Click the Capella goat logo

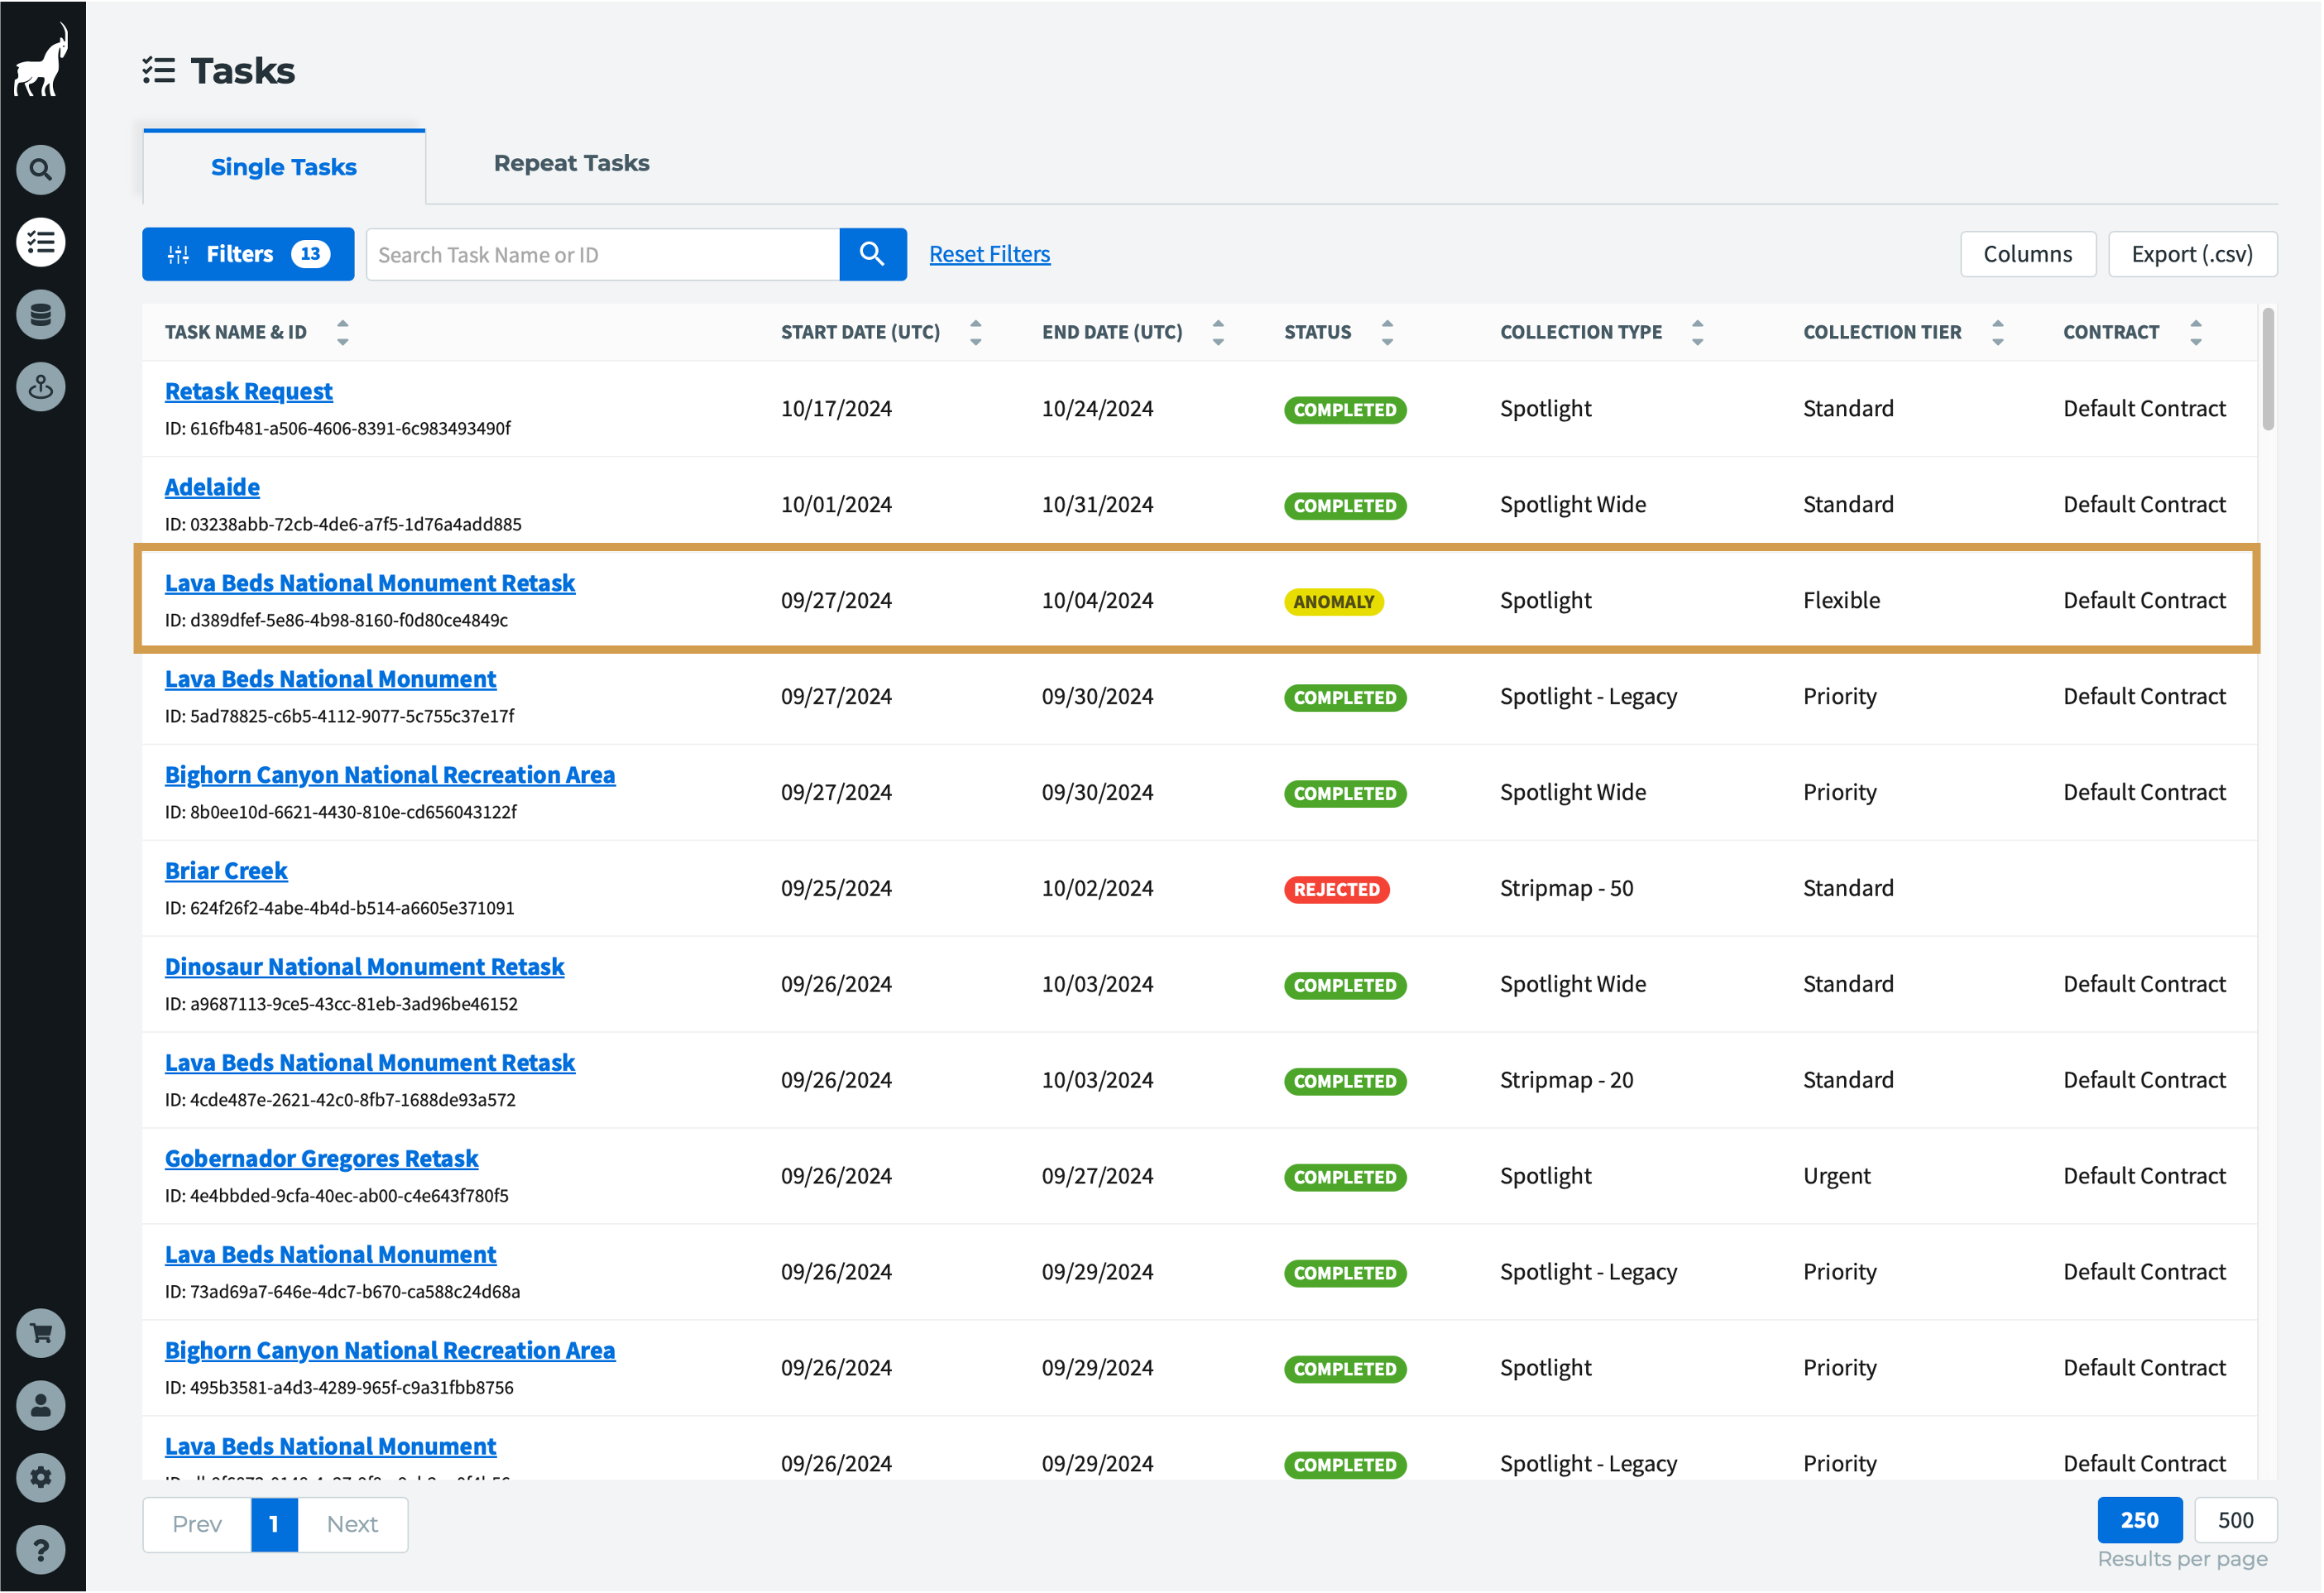click(x=41, y=59)
